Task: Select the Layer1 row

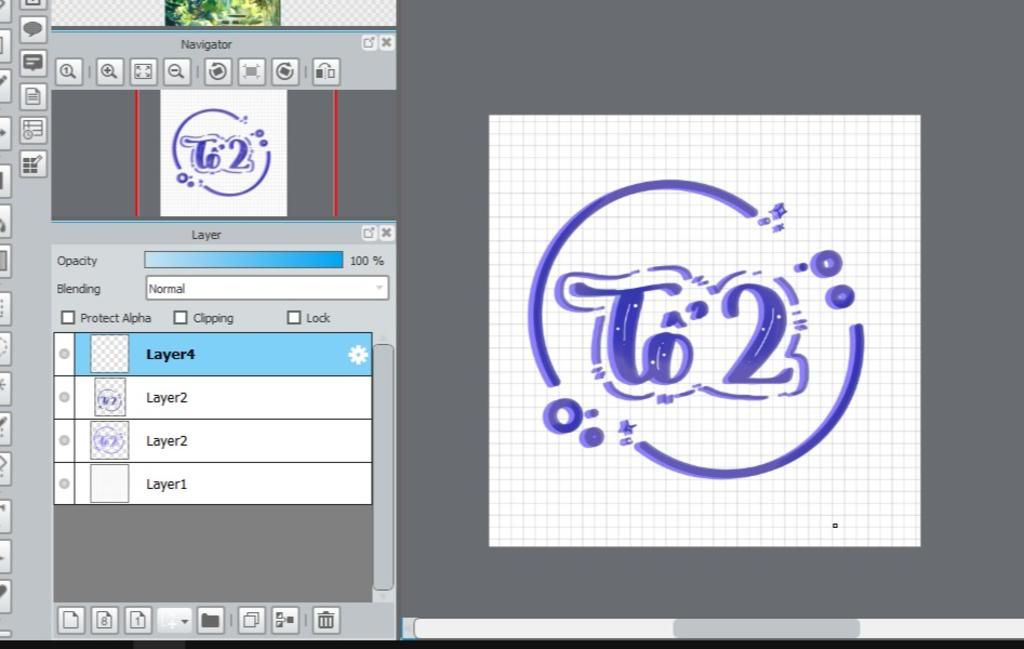Action: click(x=223, y=483)
